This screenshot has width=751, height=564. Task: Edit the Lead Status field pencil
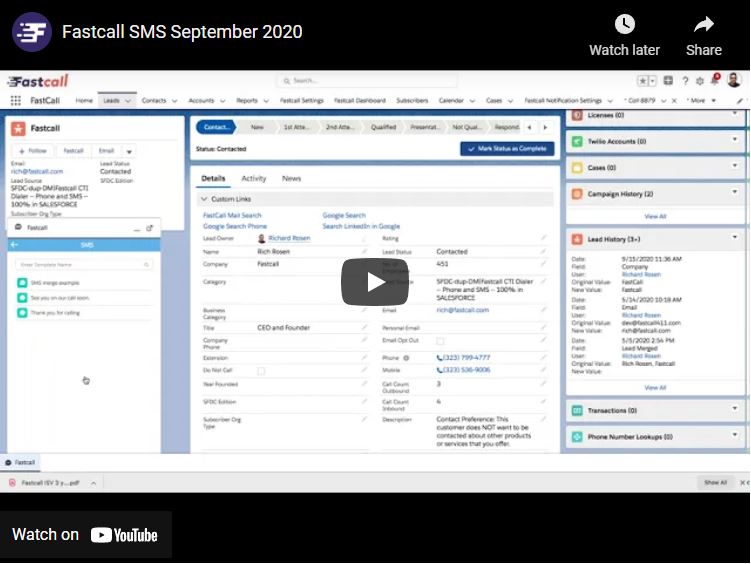click(x=544, y=251)
